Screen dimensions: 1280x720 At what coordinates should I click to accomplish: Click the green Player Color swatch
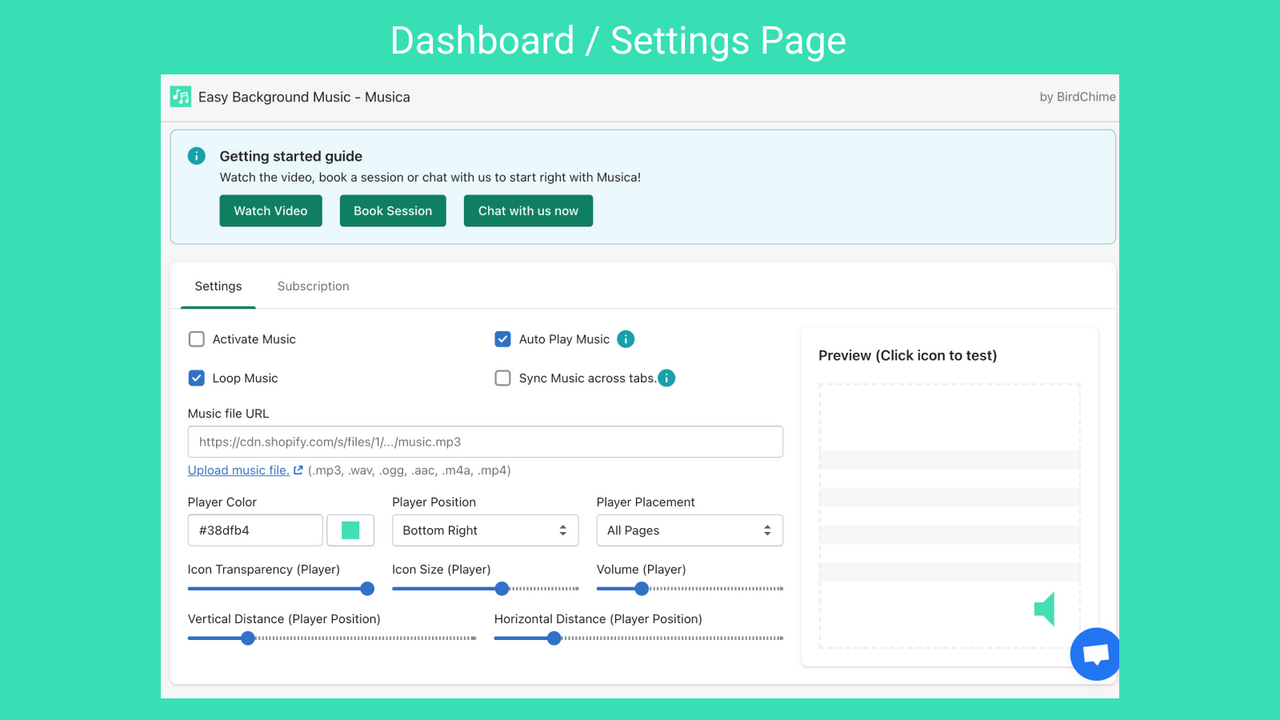click(350, 529)
